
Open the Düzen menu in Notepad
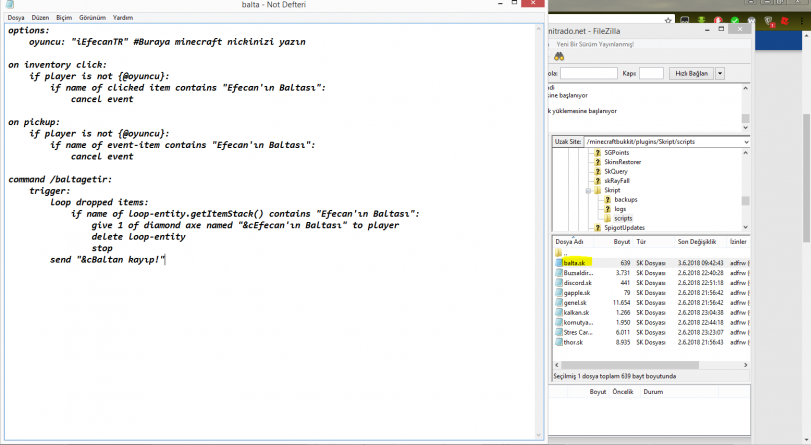pos(40,18)
